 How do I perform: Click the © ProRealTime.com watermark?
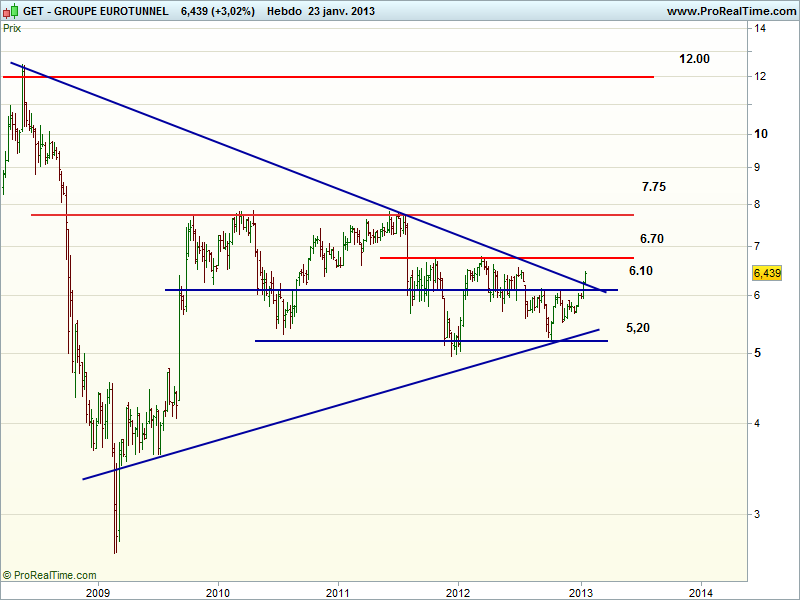50,575
